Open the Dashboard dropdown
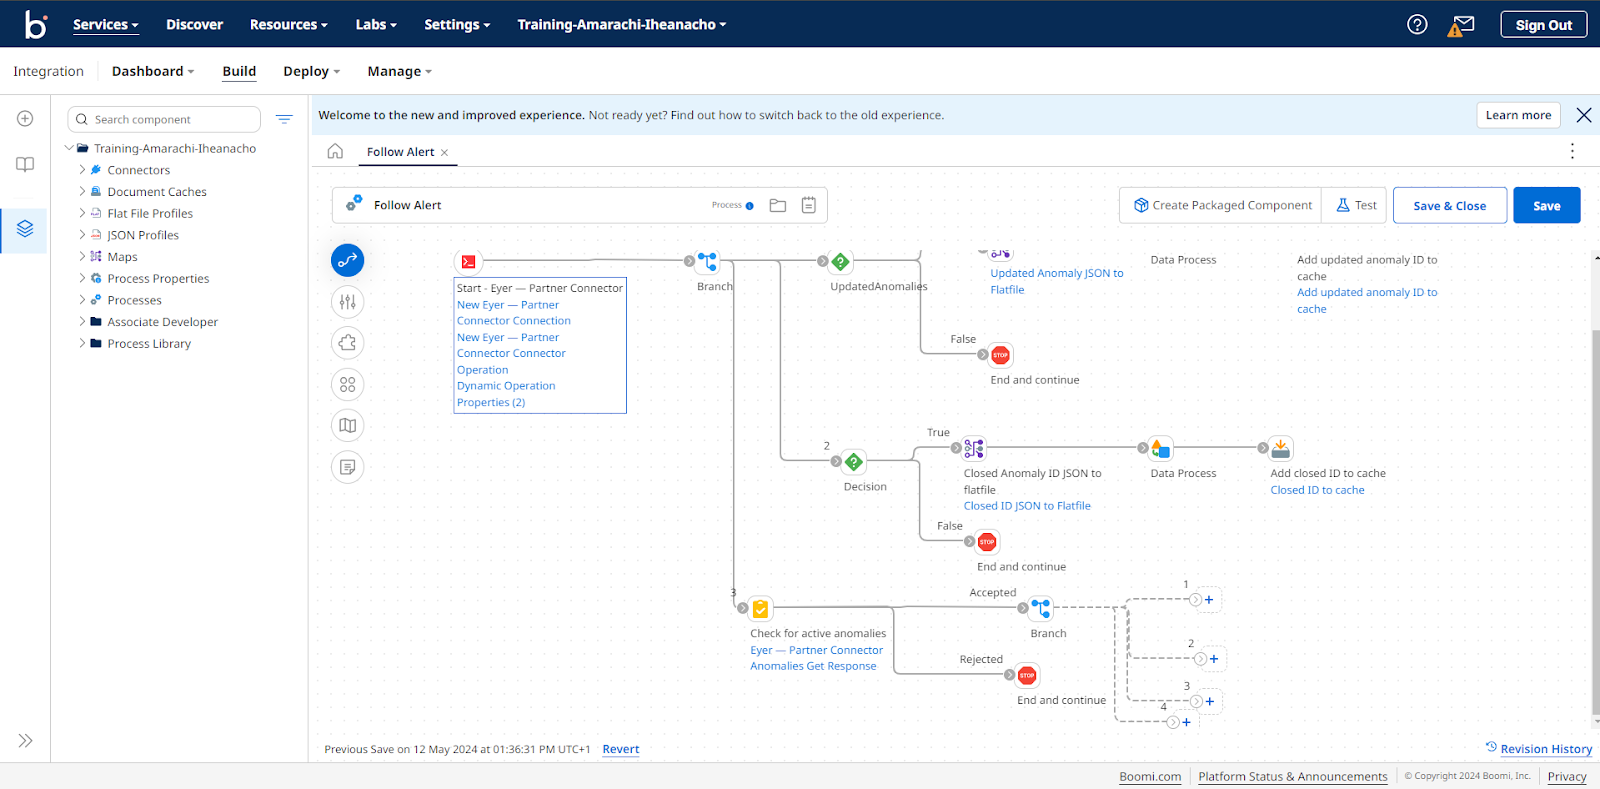Image resolution: width=1600 pixels, height=789 pixels. (x=153, y=71)
